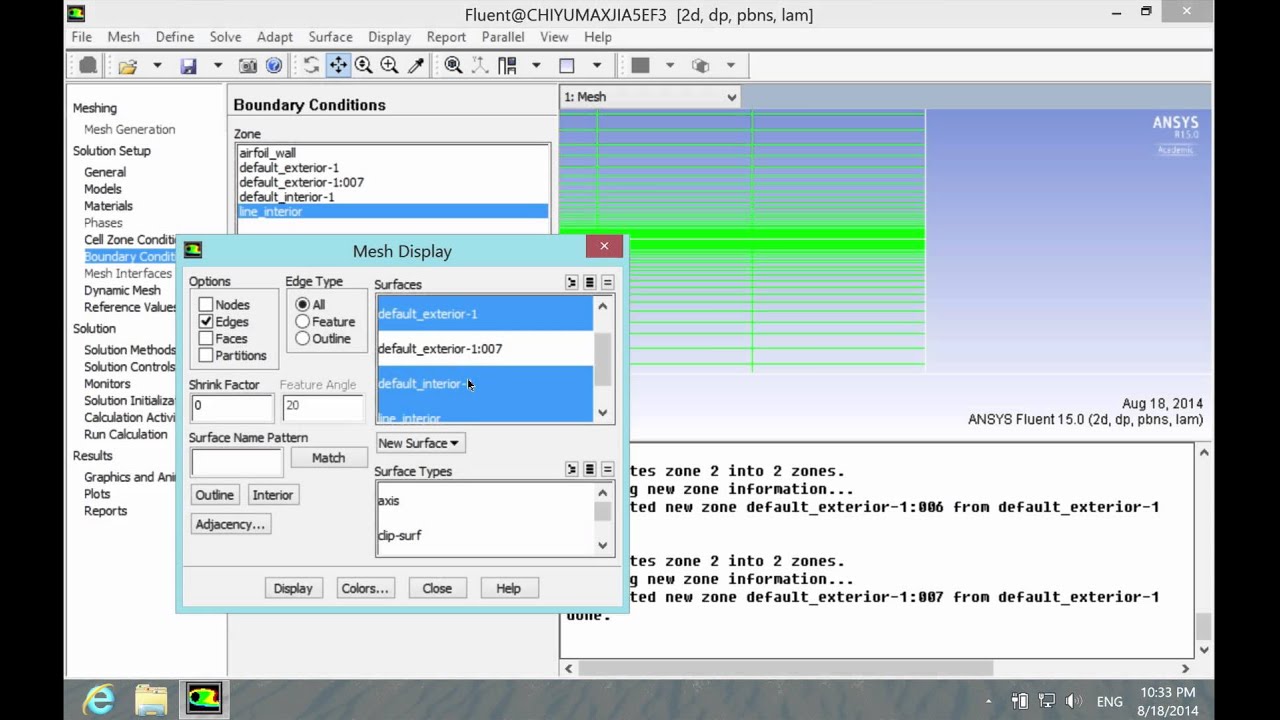Click the axis triad icon in toolbar
Image resolution: width=1280 pixels, height=720 pixels.
pos(480,66)
